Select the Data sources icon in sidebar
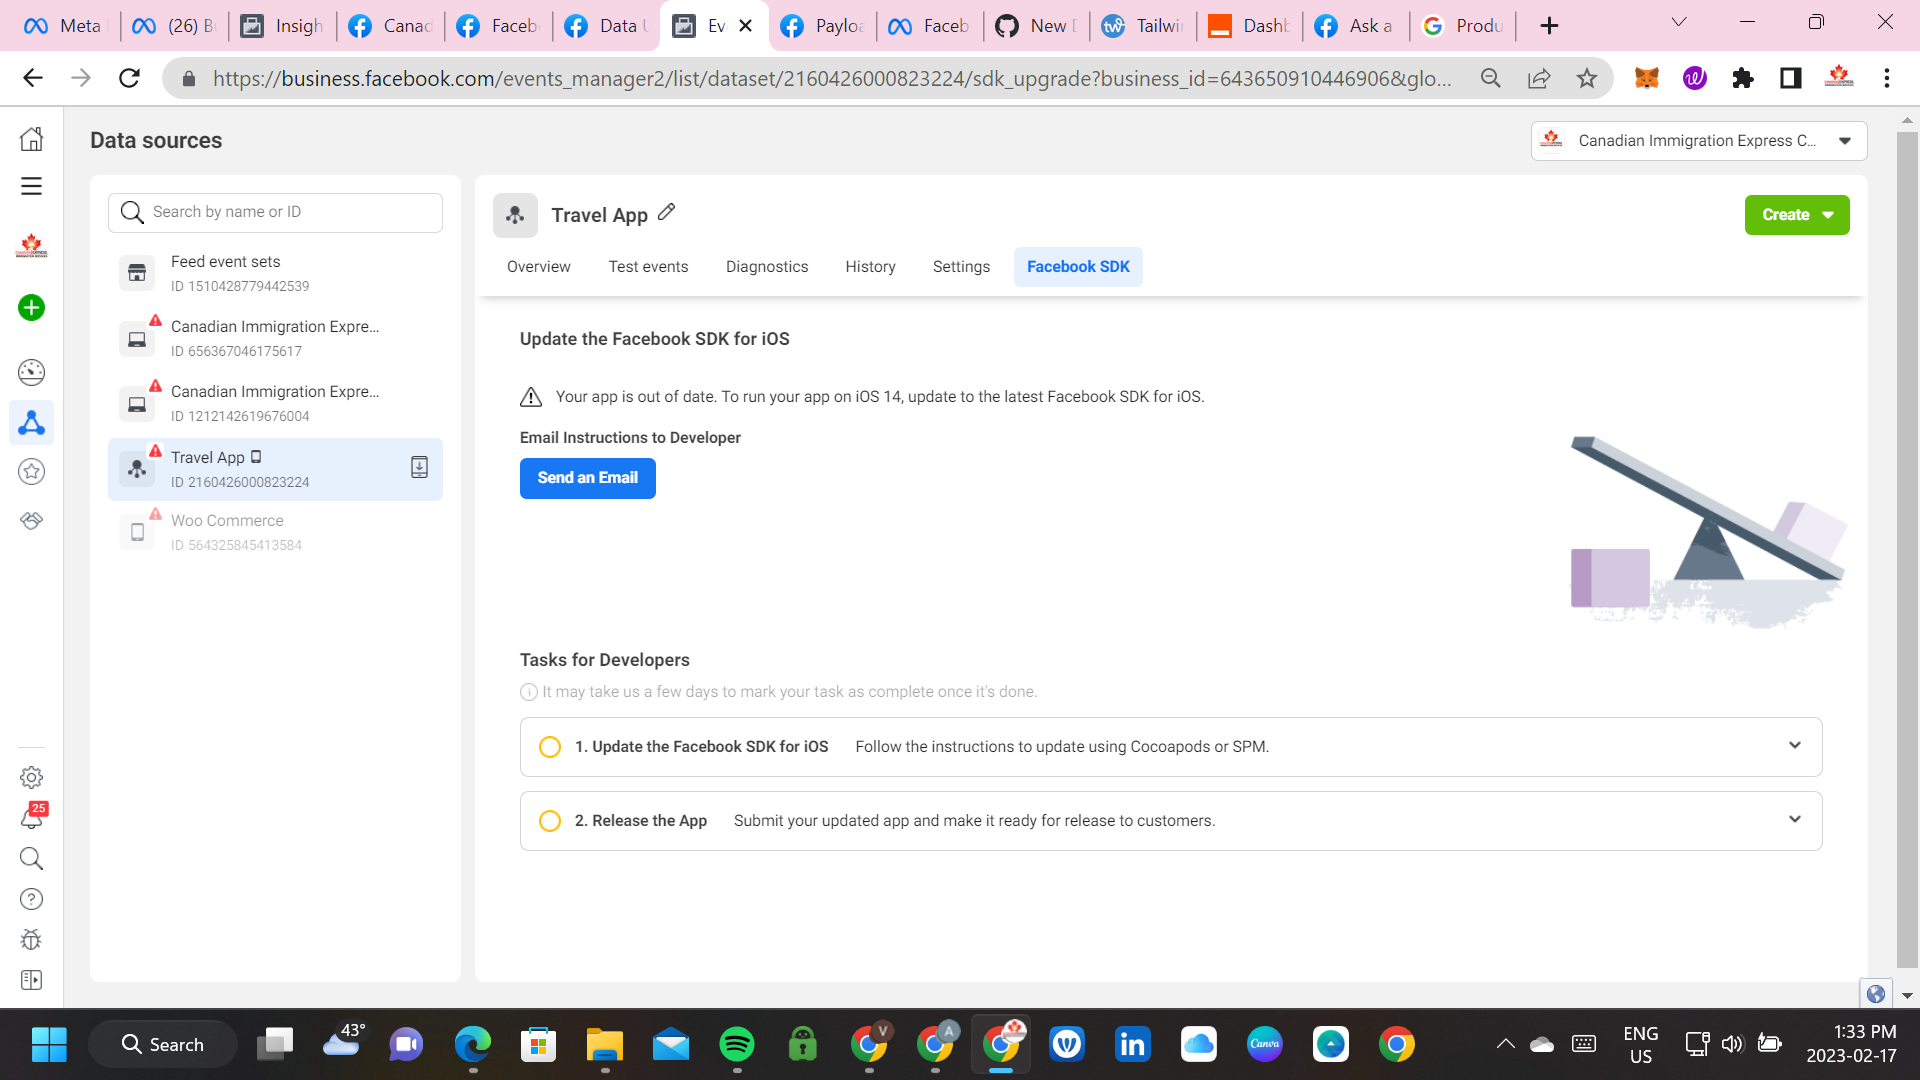1920x1080 pixels. pyautogui.click(x=31, y=422)
